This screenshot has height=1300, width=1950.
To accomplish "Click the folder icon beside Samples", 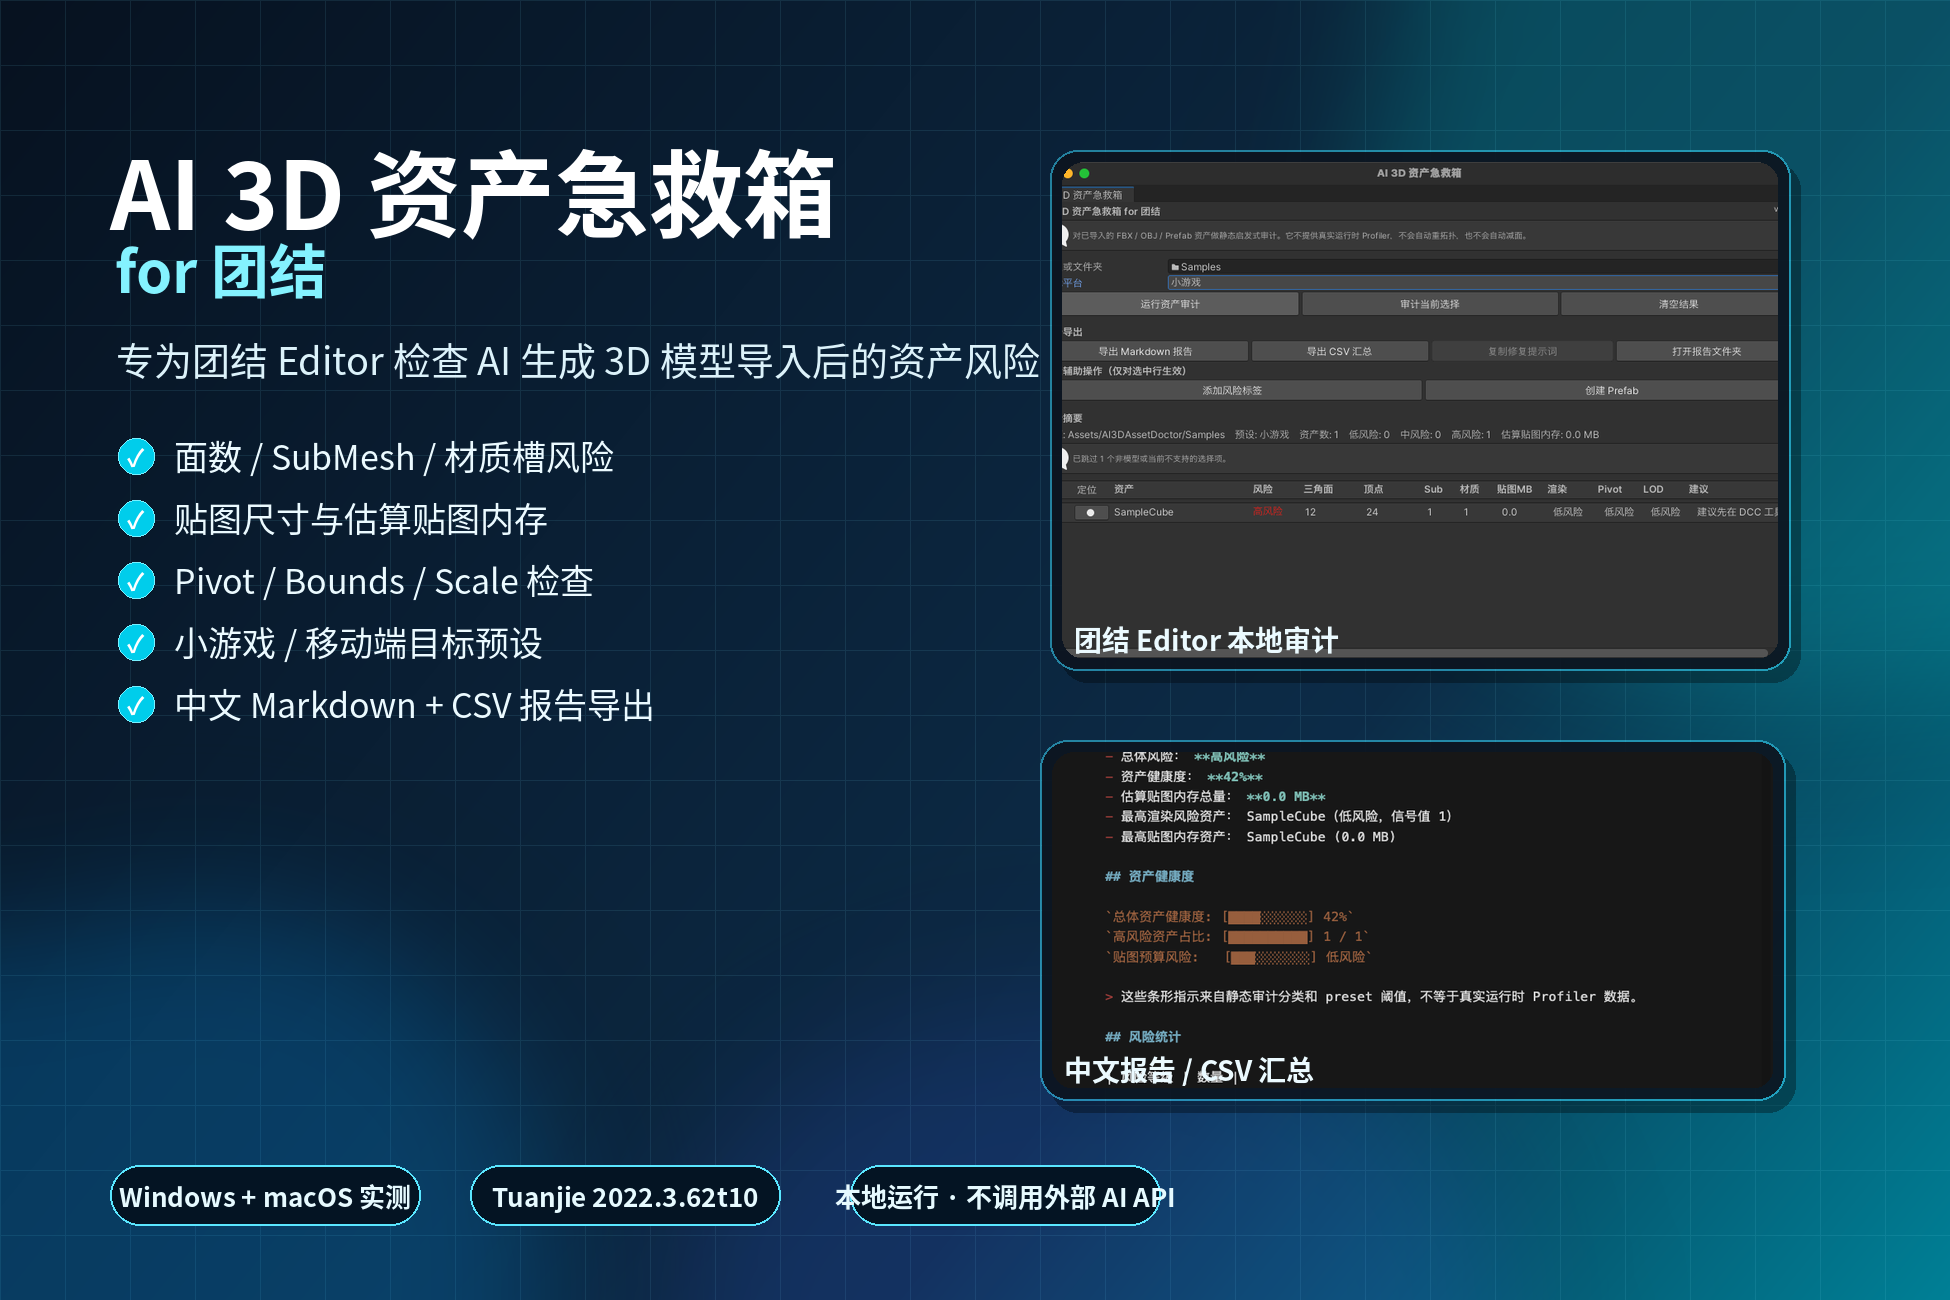I will coord(1175,267).
